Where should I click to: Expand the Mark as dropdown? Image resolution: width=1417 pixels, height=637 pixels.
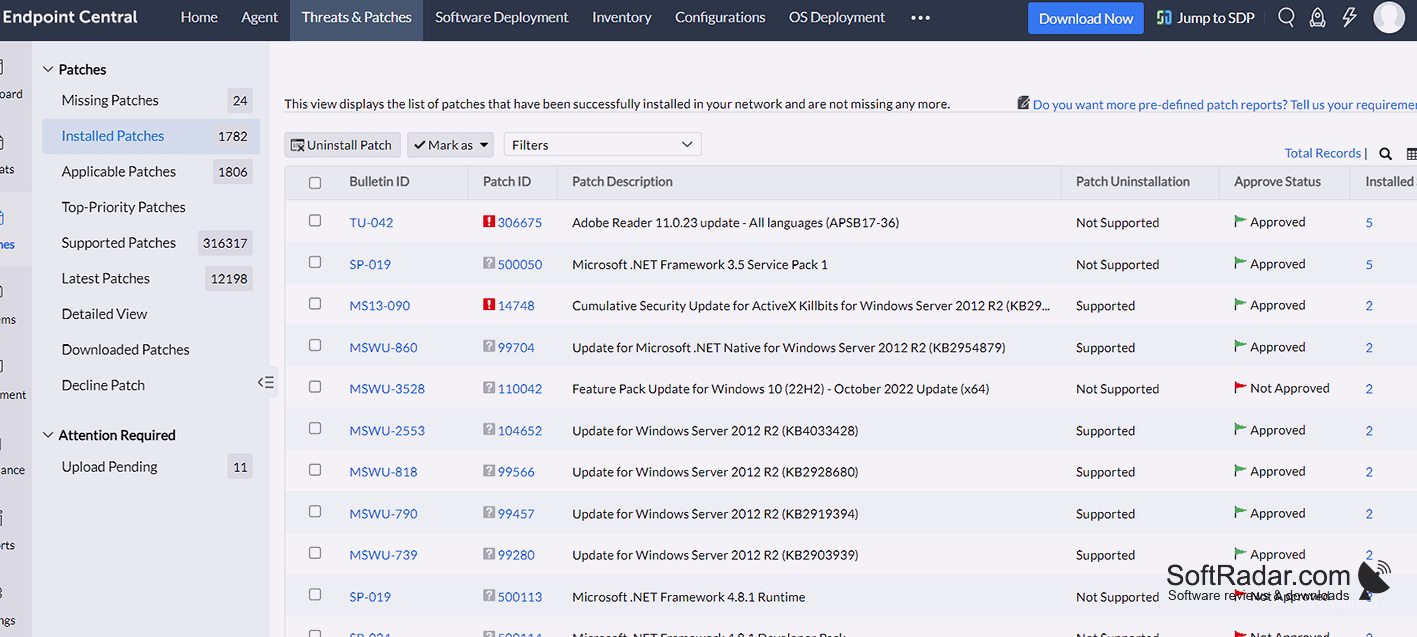tap(450, 145)
